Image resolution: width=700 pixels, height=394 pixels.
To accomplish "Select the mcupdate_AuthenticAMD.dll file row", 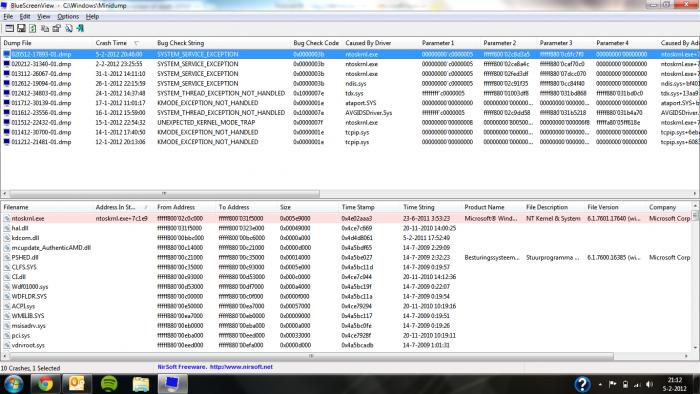I will (346, 248).
